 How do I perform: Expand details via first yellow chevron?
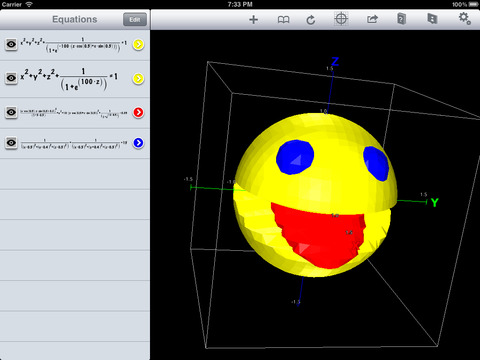point(138,44)
